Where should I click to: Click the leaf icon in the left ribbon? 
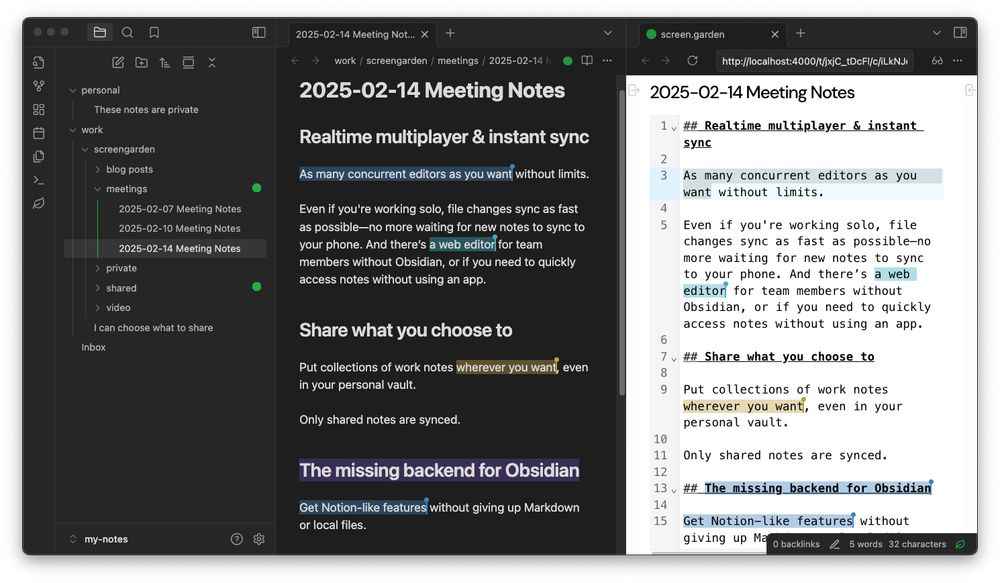39,203
